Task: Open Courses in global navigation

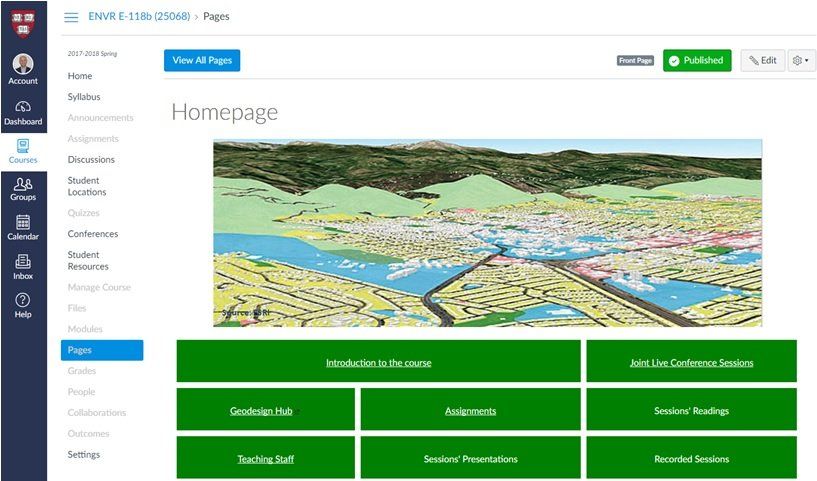Action: pyautogui.click(x=23, y=151)
